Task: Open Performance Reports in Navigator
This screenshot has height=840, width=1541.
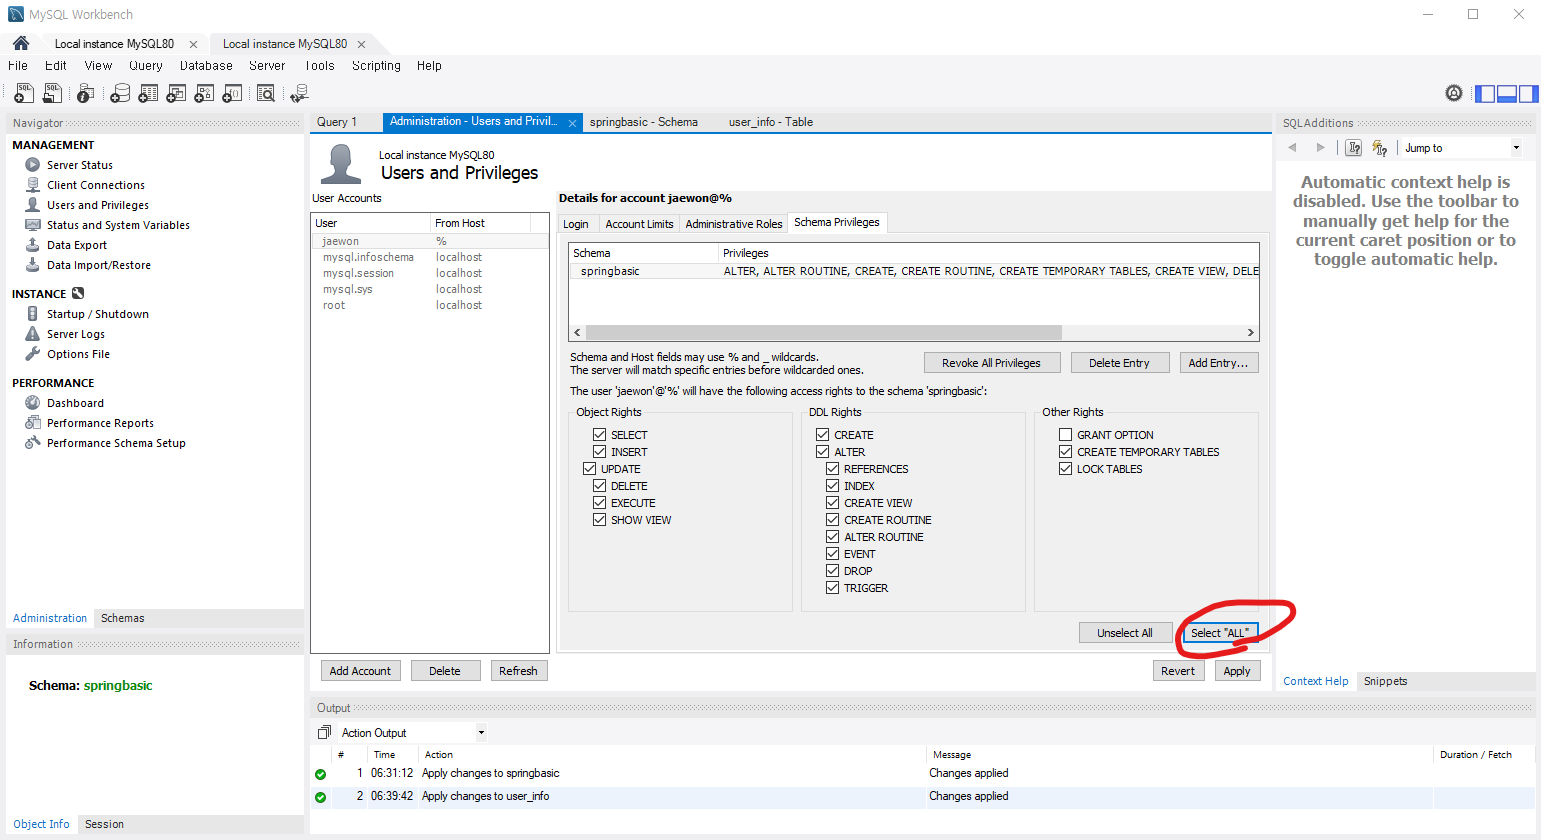Action: 100,423
